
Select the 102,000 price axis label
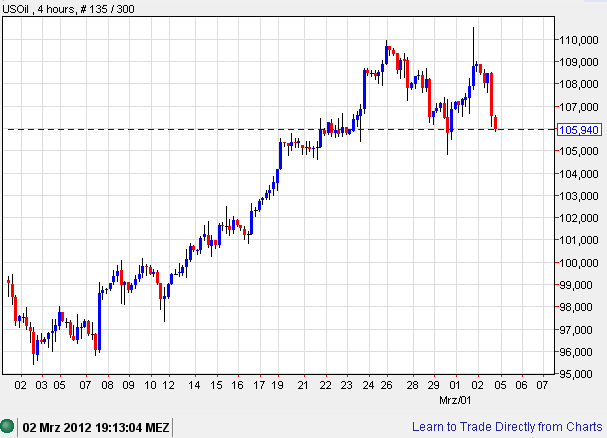[579, 218]
